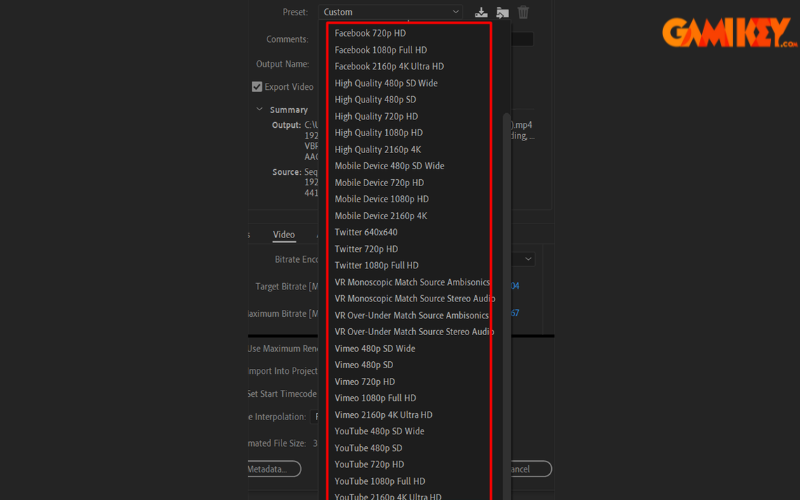Switch to the Video tab

click(x=284, y=235)
